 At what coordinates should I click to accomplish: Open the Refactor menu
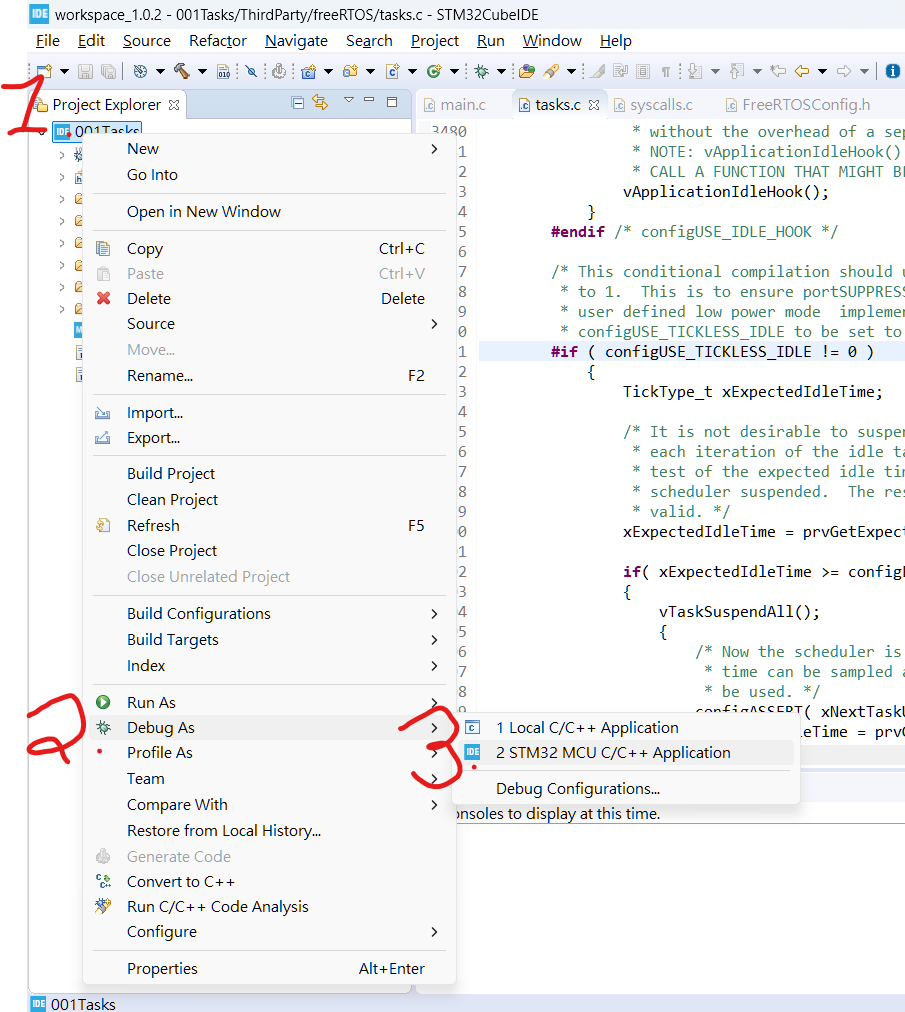(218, 41)
